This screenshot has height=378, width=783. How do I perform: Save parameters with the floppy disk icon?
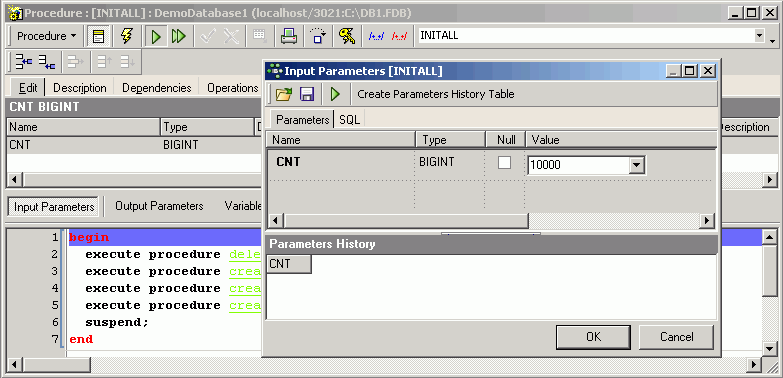pyautogui.click(x=307, y=94)
